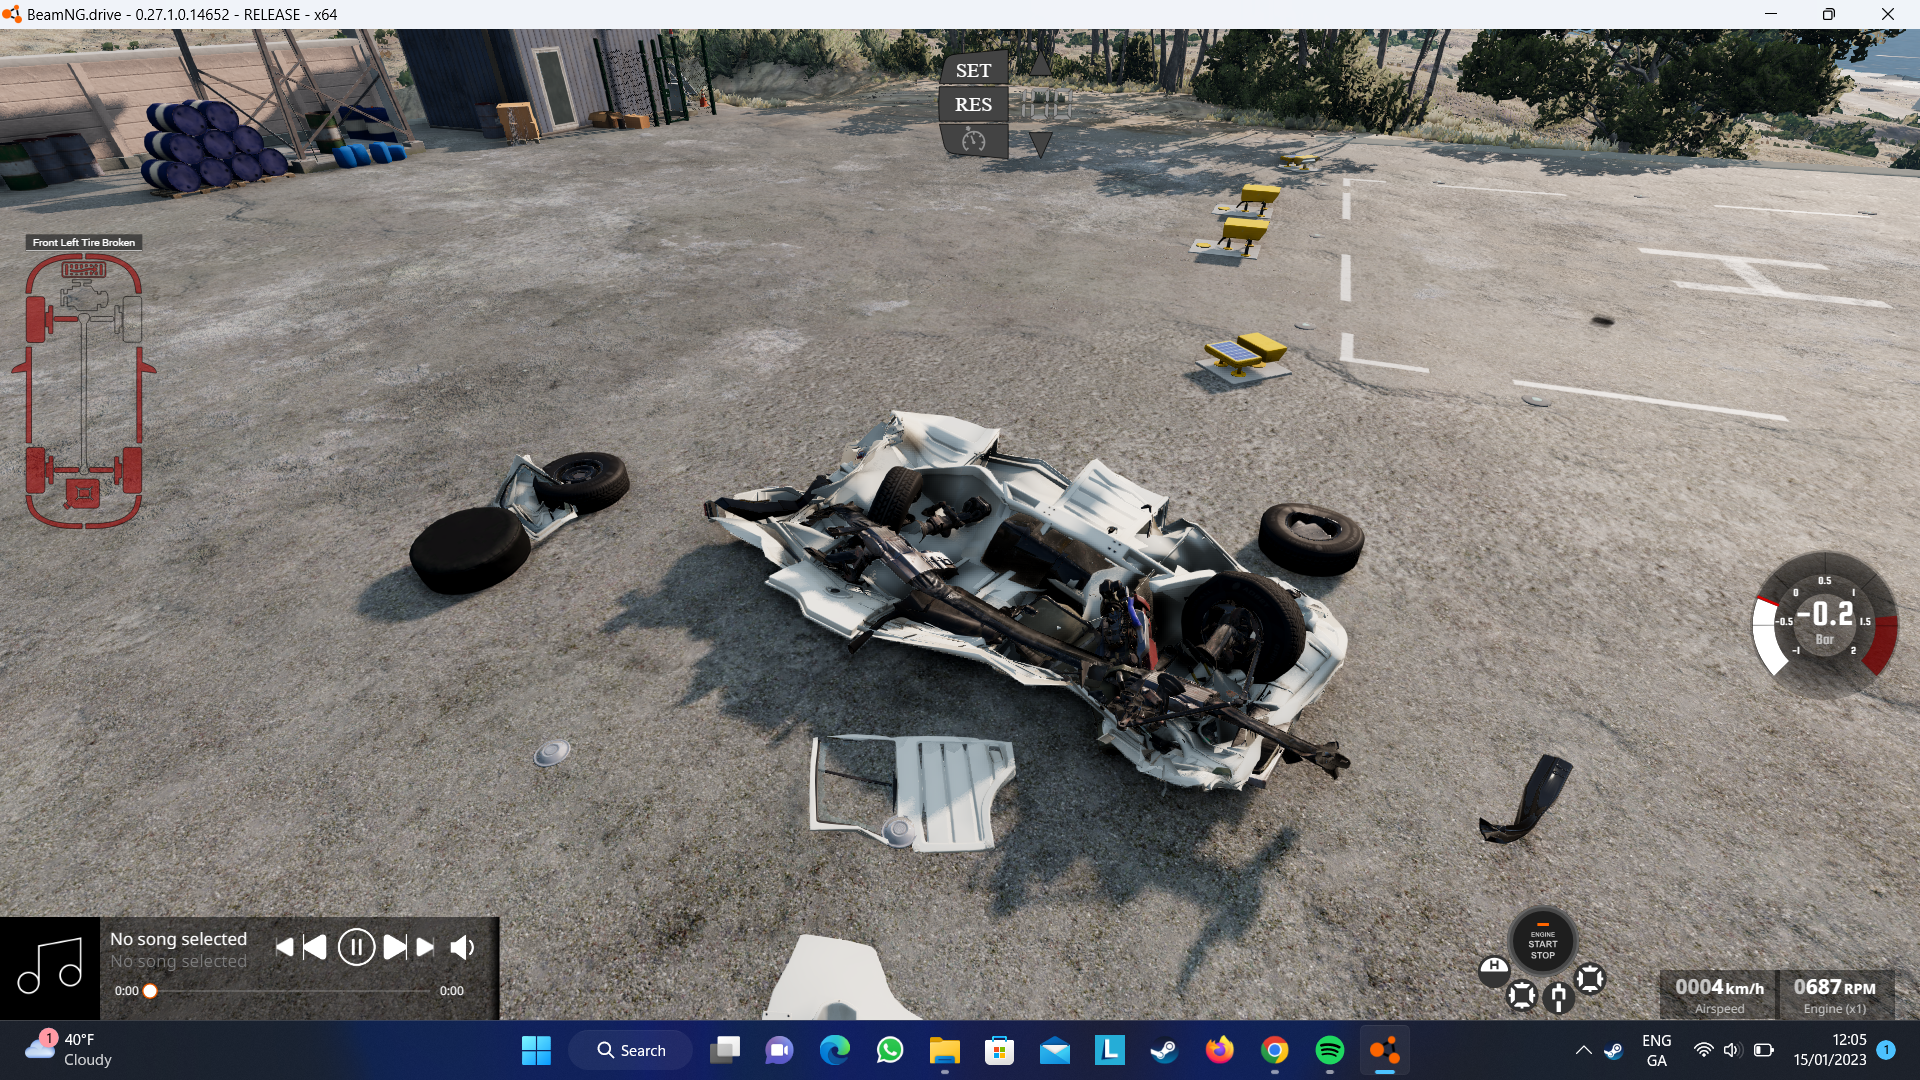Expand the hidden system tray icons

pyautogui.click(x=1584, y=1050)
